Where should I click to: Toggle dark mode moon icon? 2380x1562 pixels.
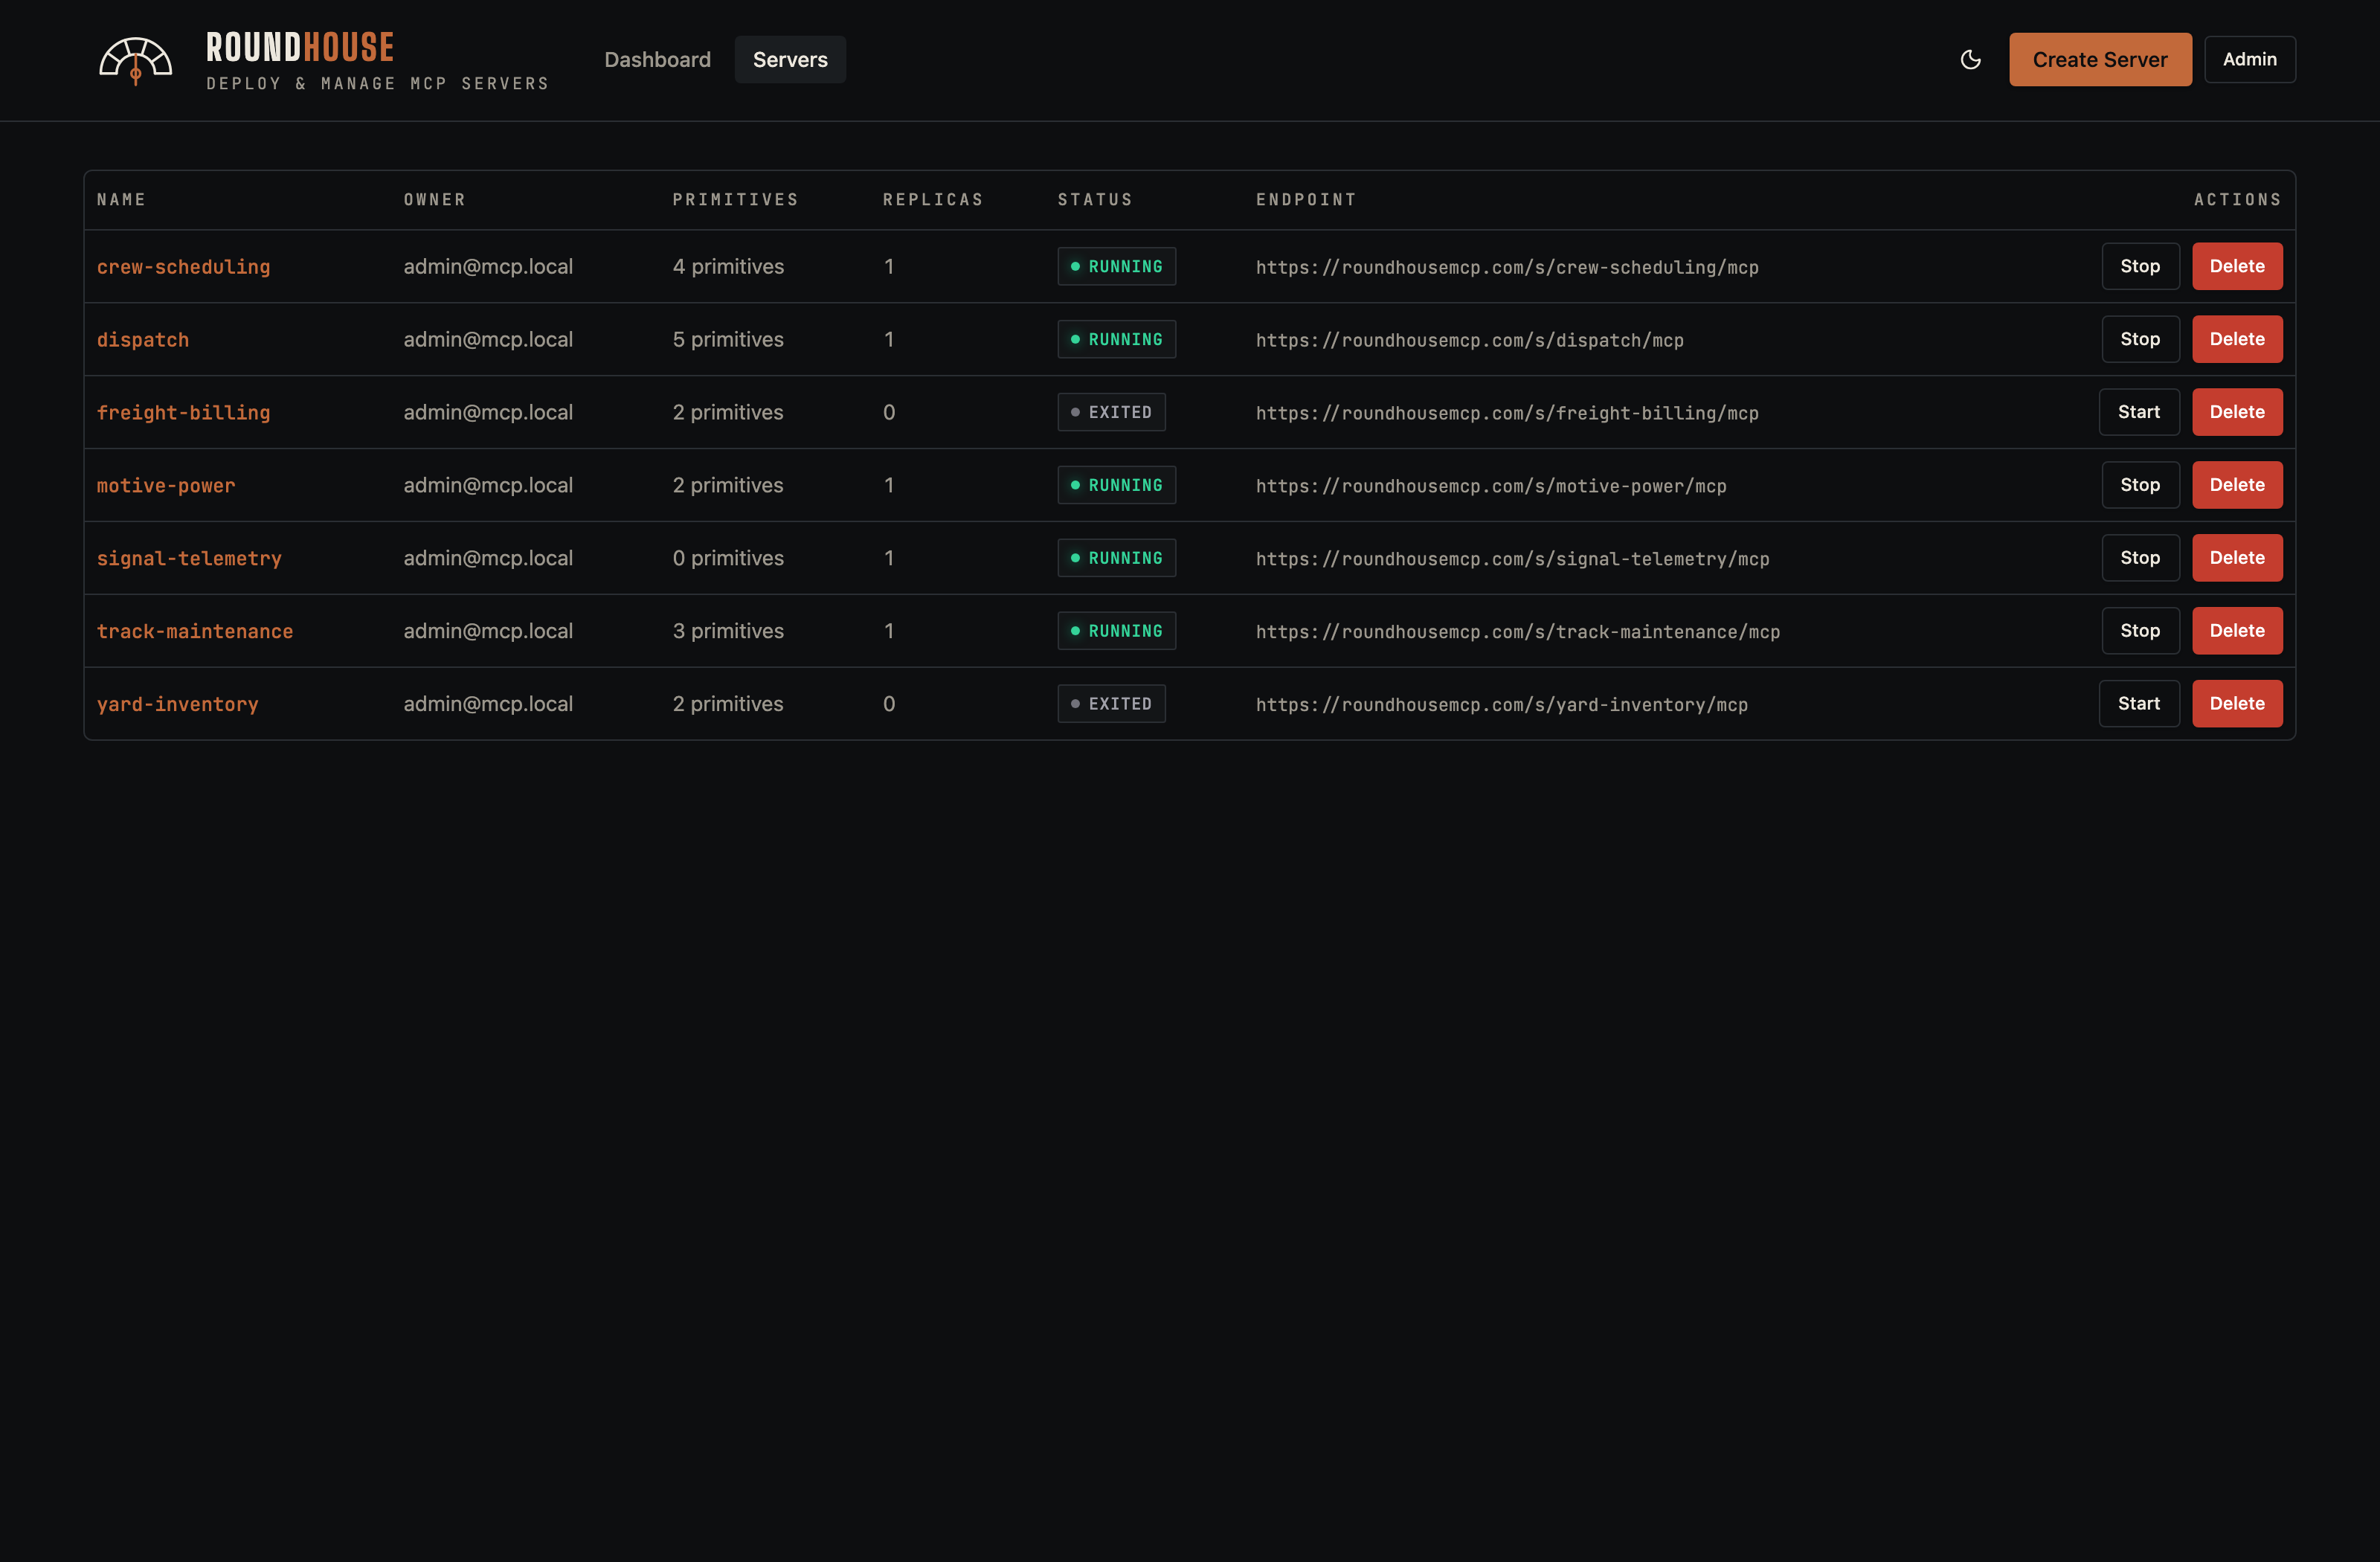[x=1970, y=60]
